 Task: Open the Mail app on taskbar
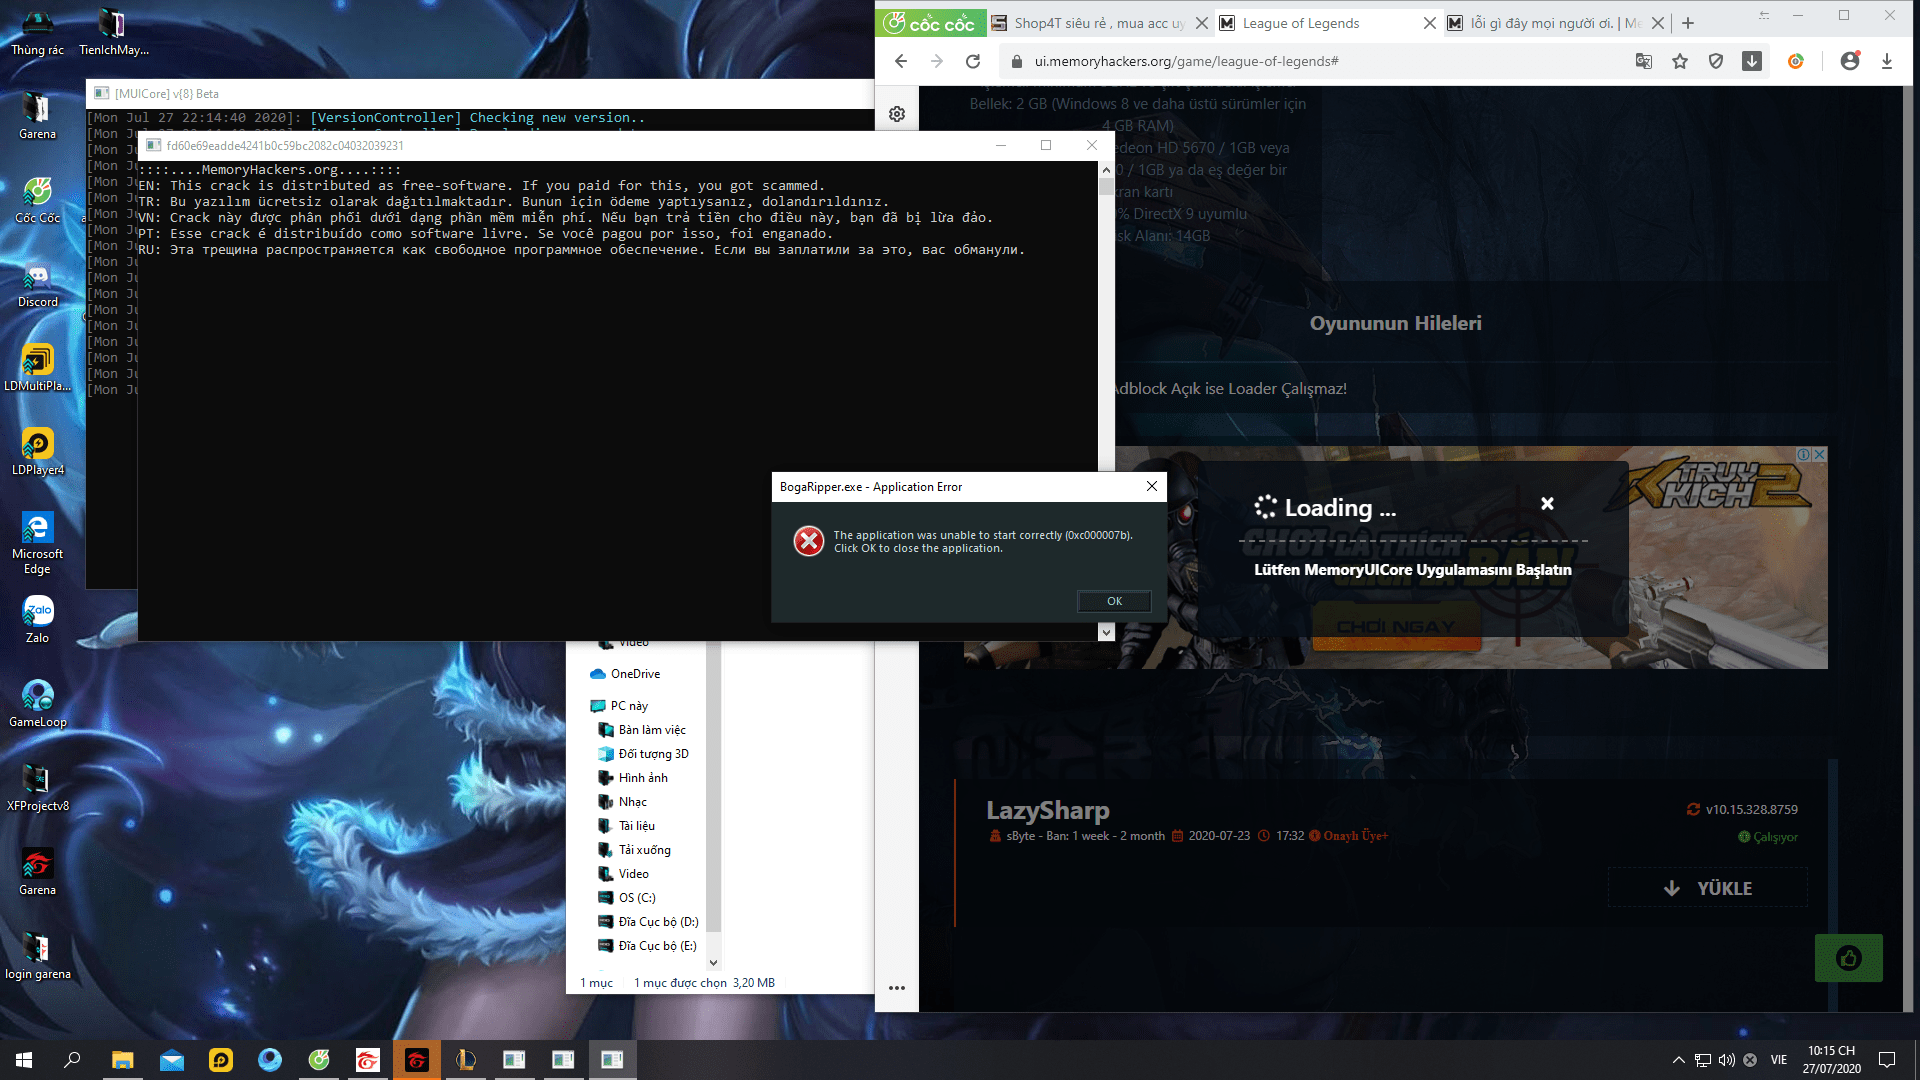(x=171, y=1059)
